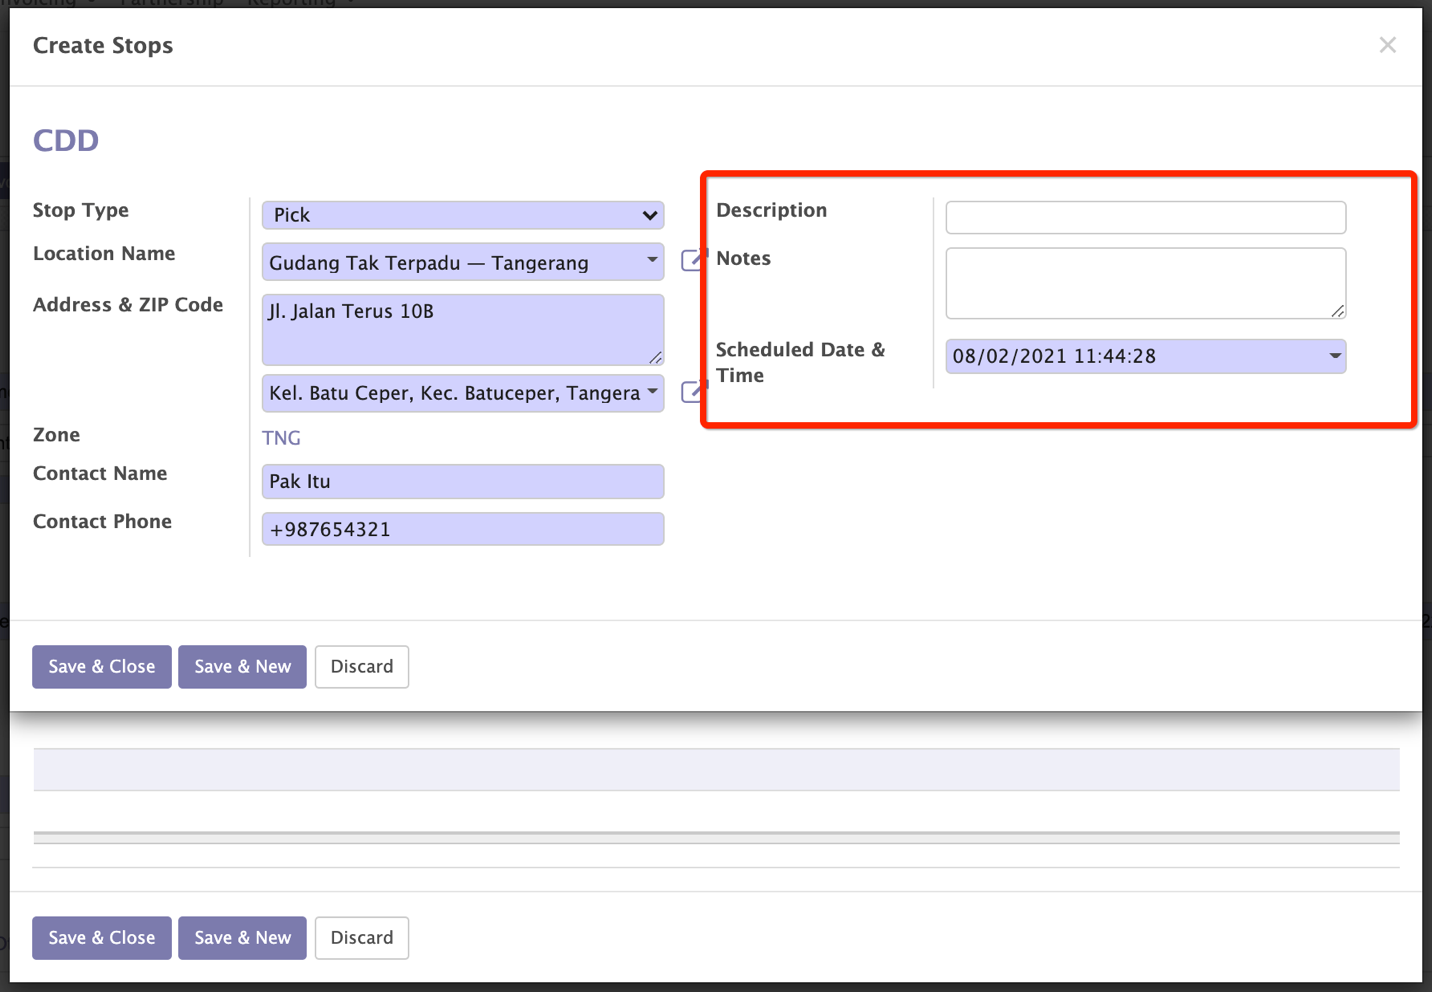Image resolution: width=1432 pixels, height=992 pixels.
Task: Open the Scheduled Date & Time picker arrow
Action: (x=1334, y=356)
